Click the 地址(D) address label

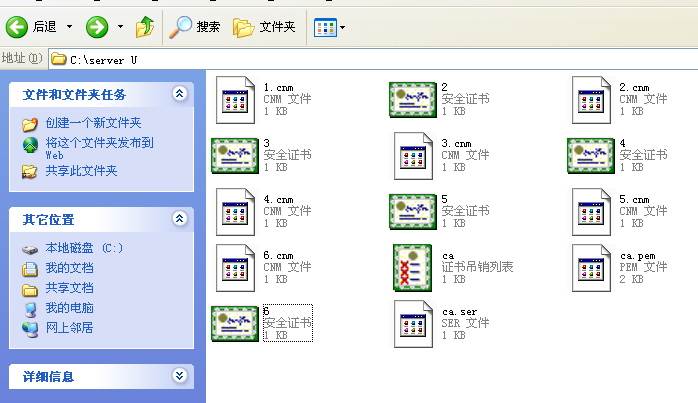tap(22, 58)
